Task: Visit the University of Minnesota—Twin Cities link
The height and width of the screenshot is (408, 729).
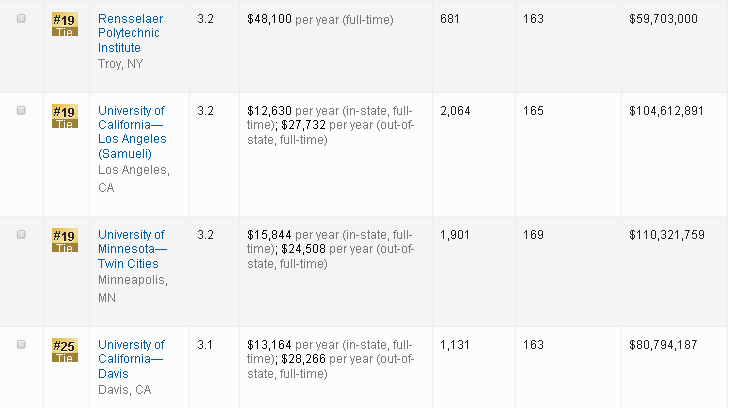Action: (132, 249)
